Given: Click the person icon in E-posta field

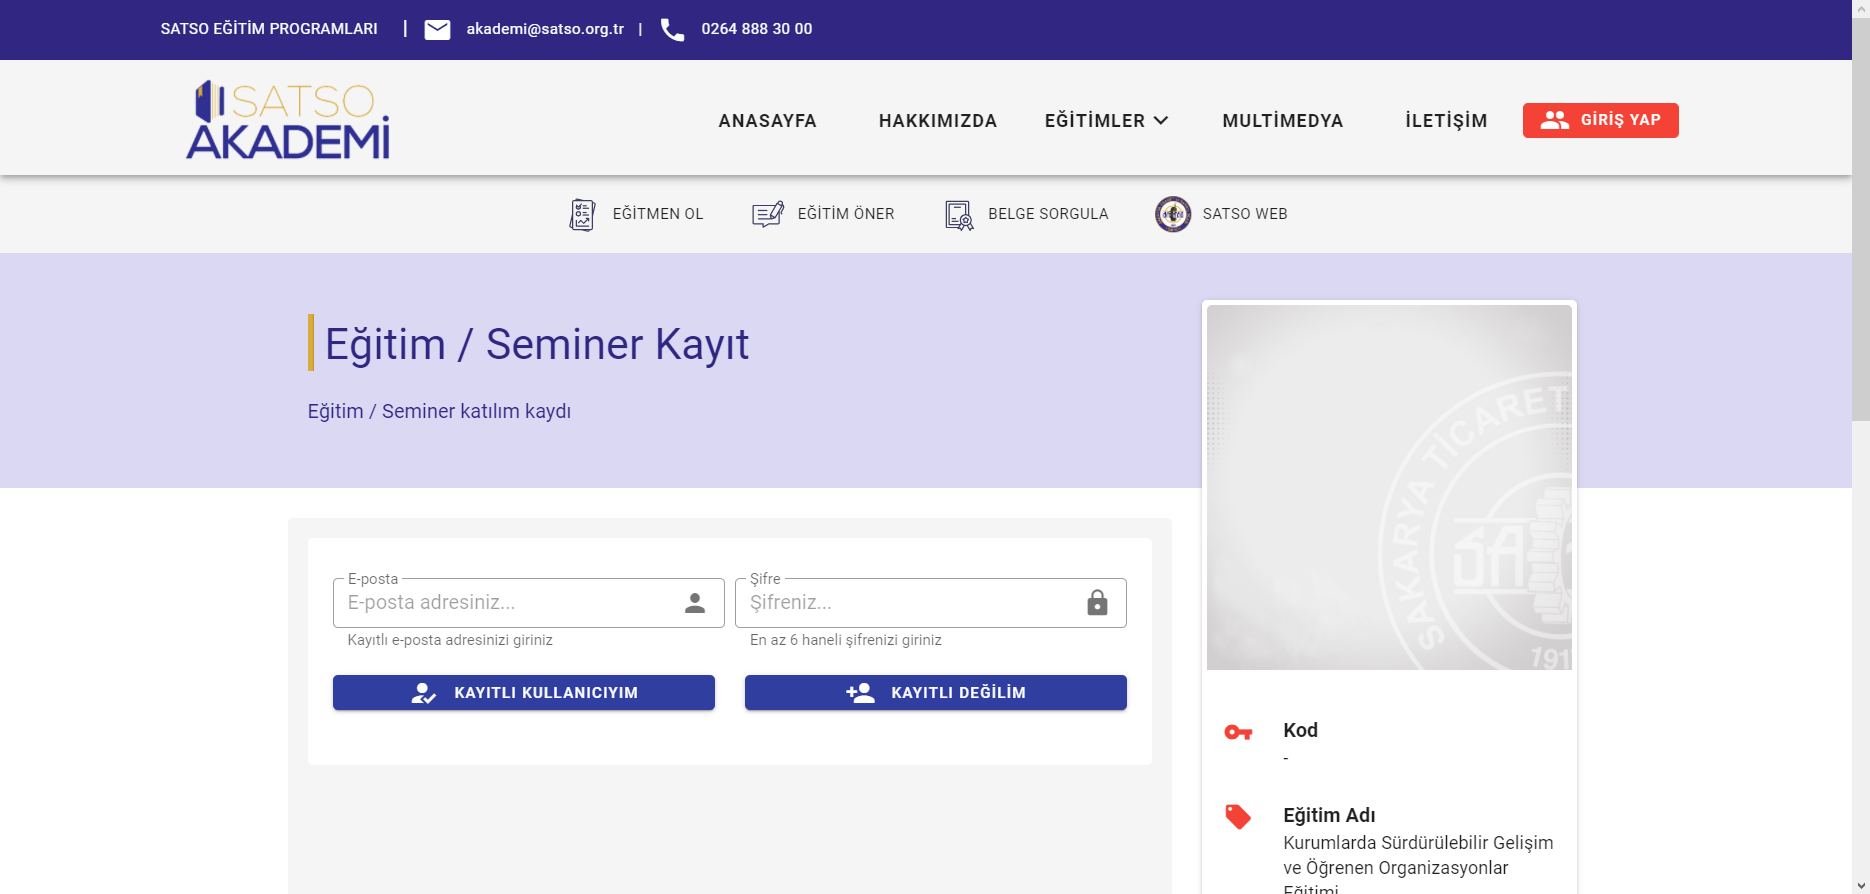Looking at the screenshot, I should 695,603.
